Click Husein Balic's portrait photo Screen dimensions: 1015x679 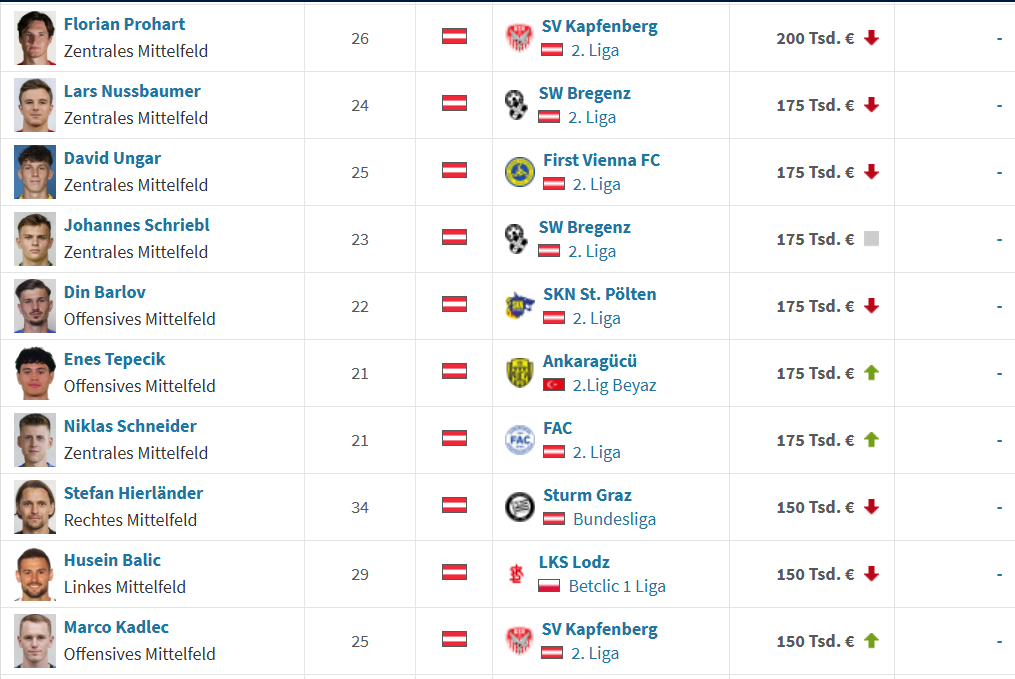click(x=35, y=574)
